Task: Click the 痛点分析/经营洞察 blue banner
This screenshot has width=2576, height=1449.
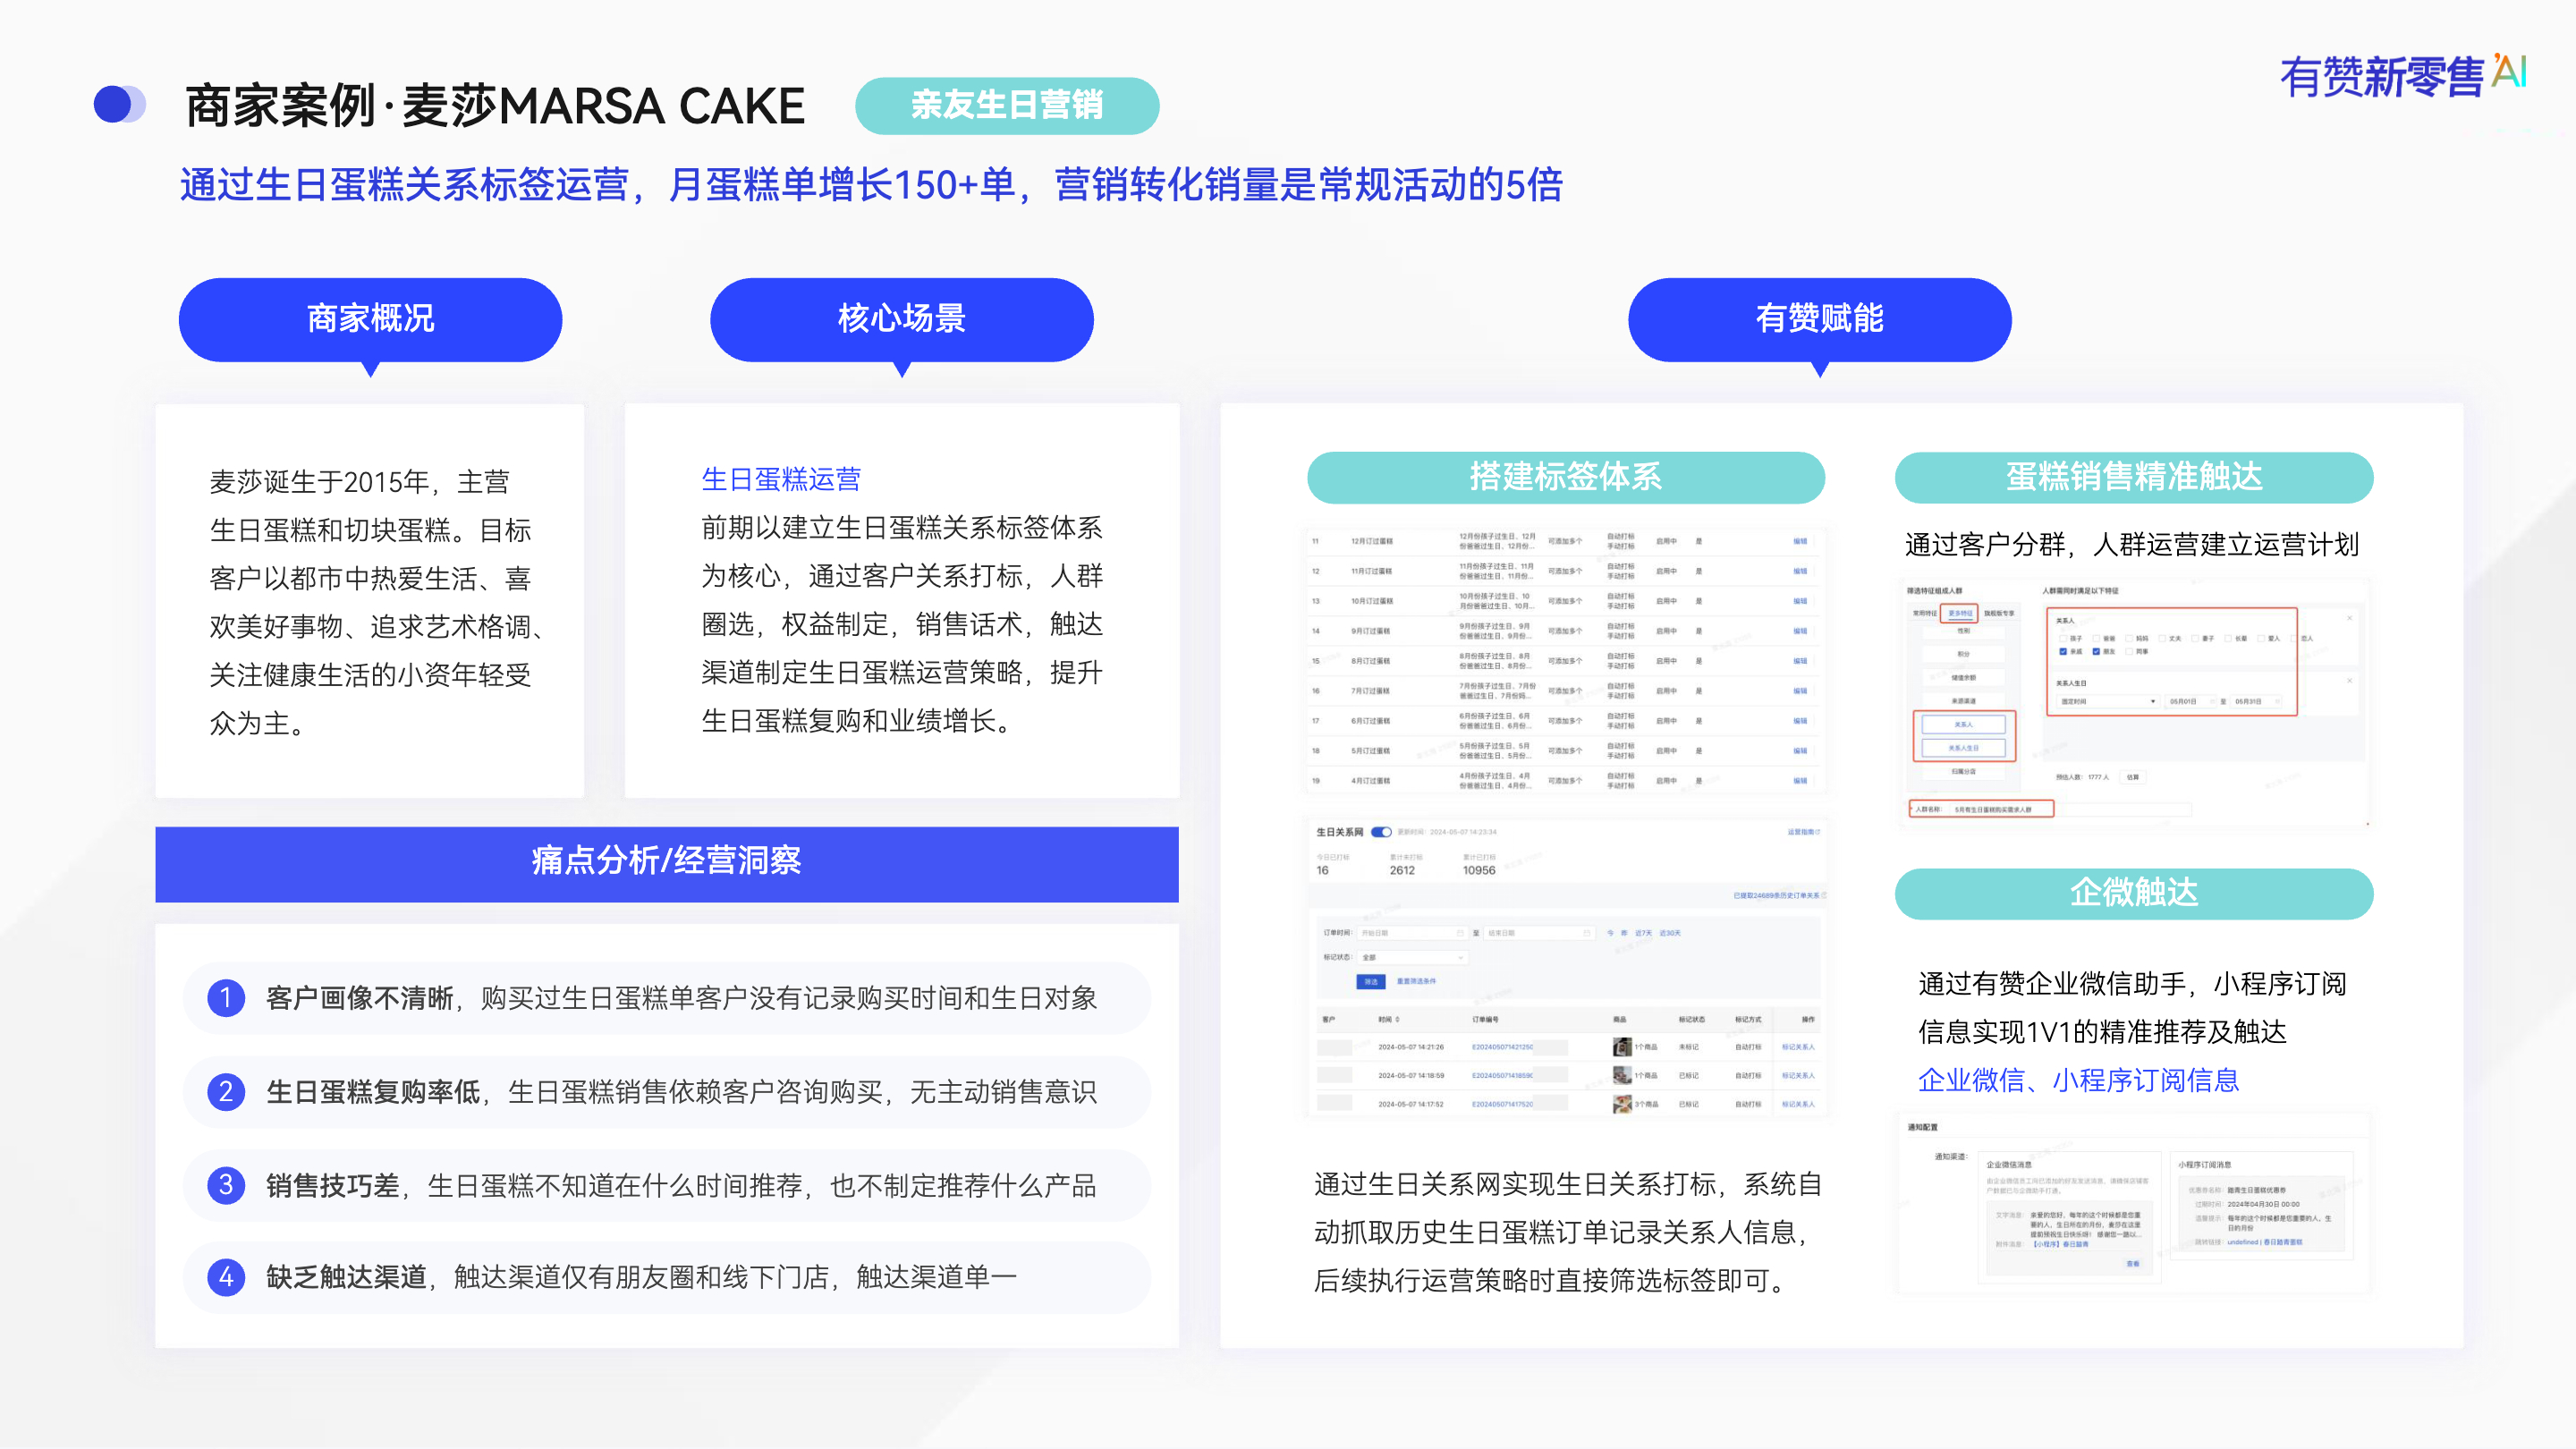Action: tap(666, 863)
